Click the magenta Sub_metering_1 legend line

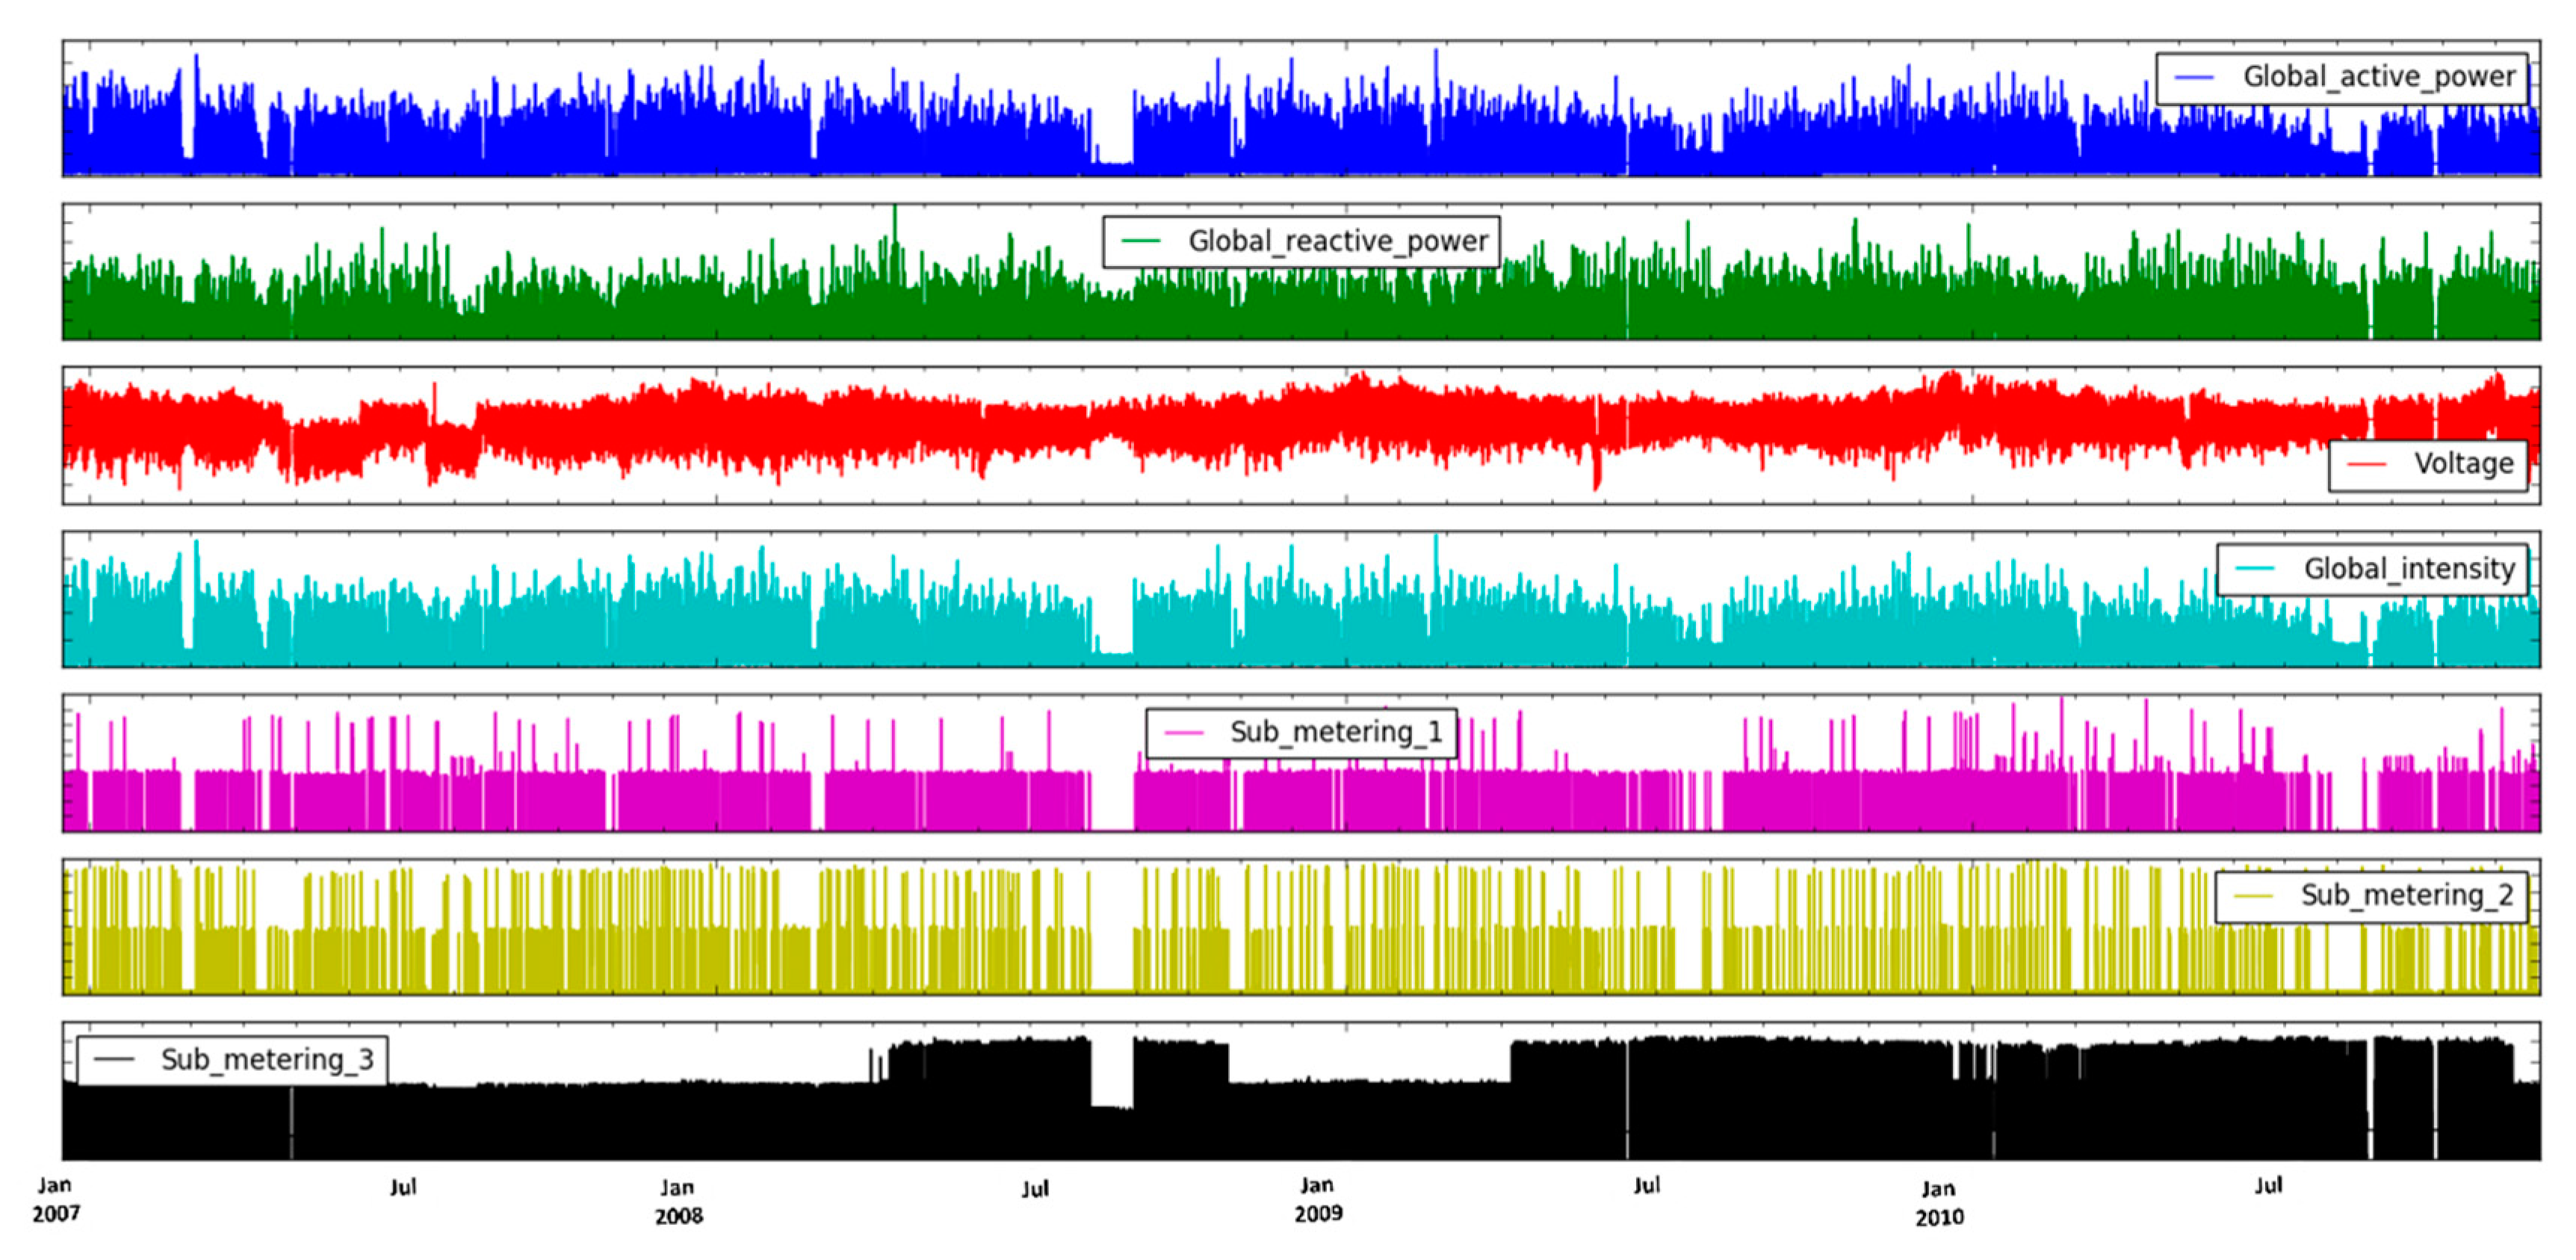(1184, 732)
